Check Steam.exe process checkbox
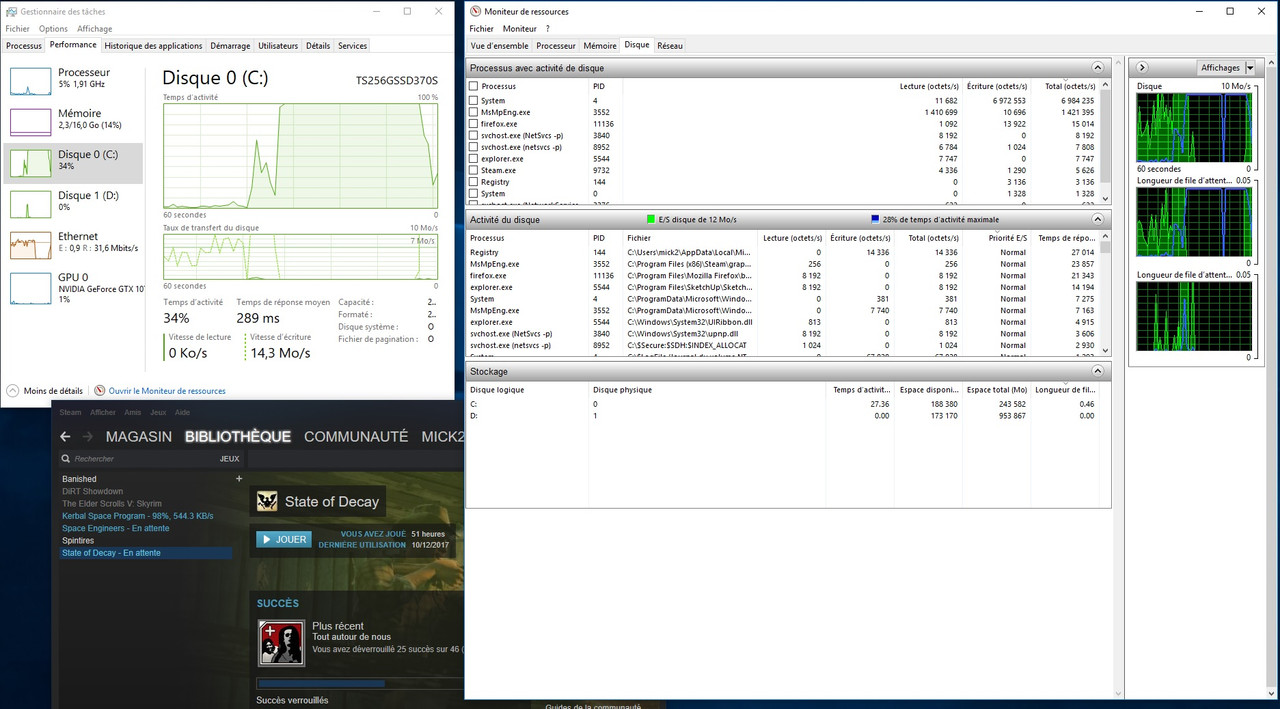 474,170
